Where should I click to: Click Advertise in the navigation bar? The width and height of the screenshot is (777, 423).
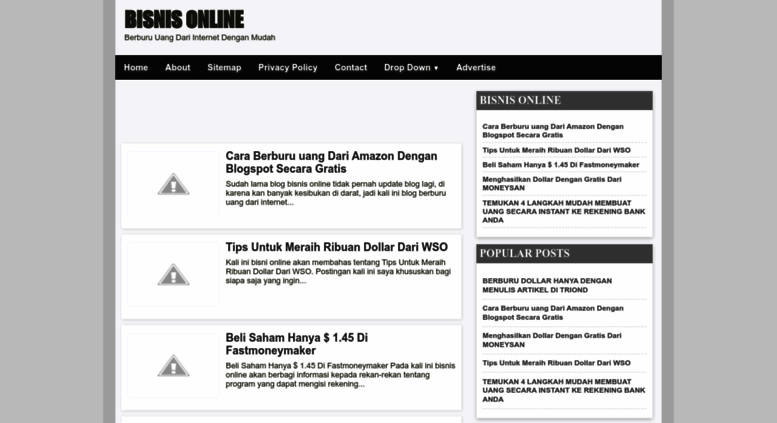pos(476,68)
